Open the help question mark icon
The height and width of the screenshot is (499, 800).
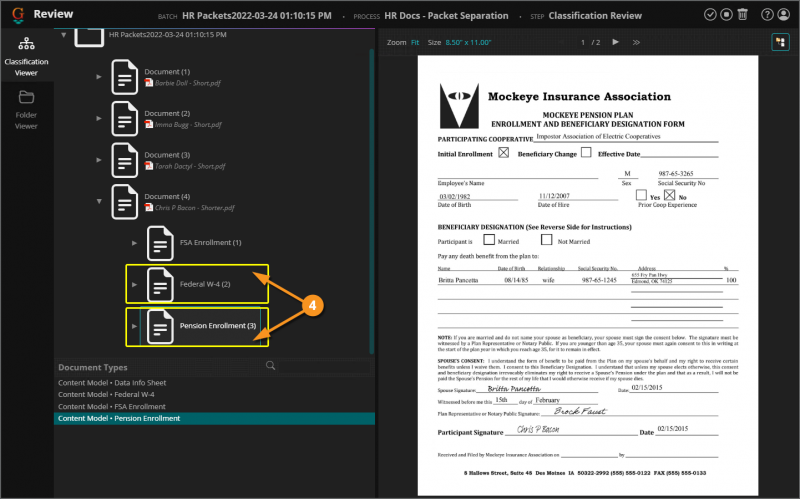767,15
